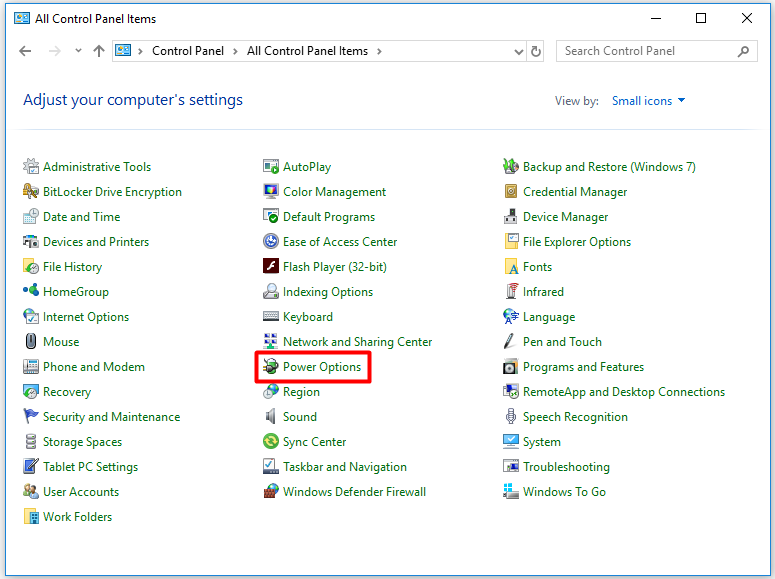The height and width of the screenshot is (579, 775).
Task: Open Pen and Touch link
Action: [x=562, y=342]
